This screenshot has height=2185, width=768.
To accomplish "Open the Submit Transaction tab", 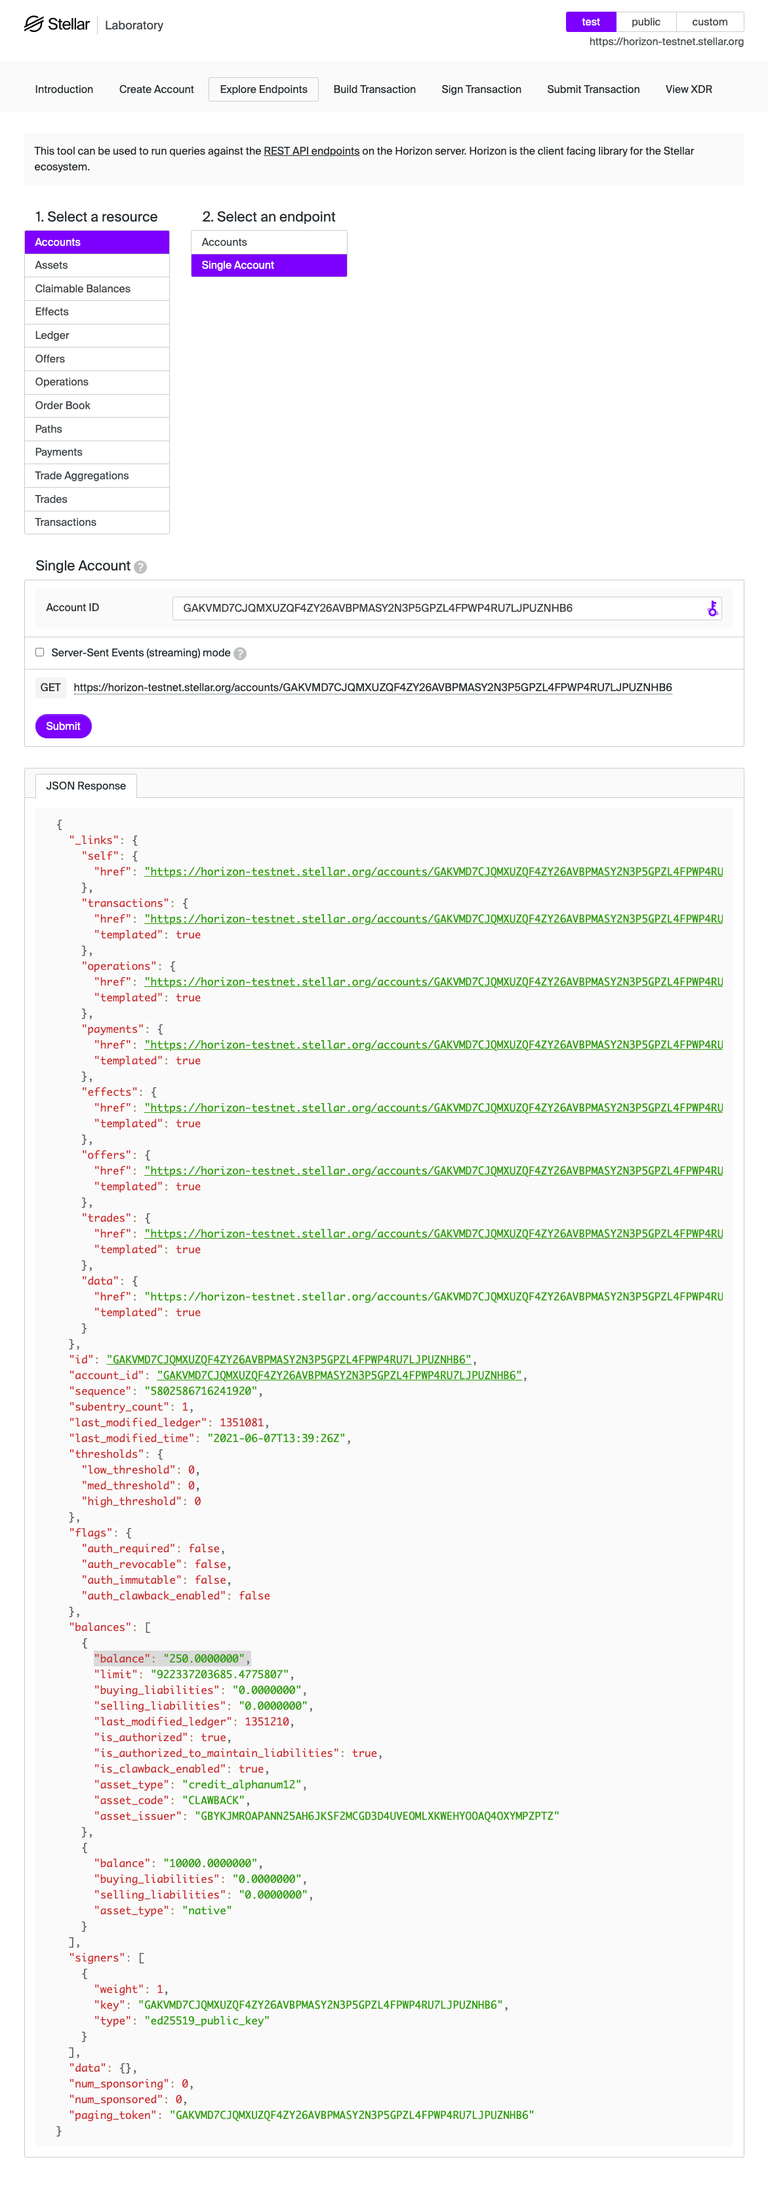I will [x=593, y=89].
